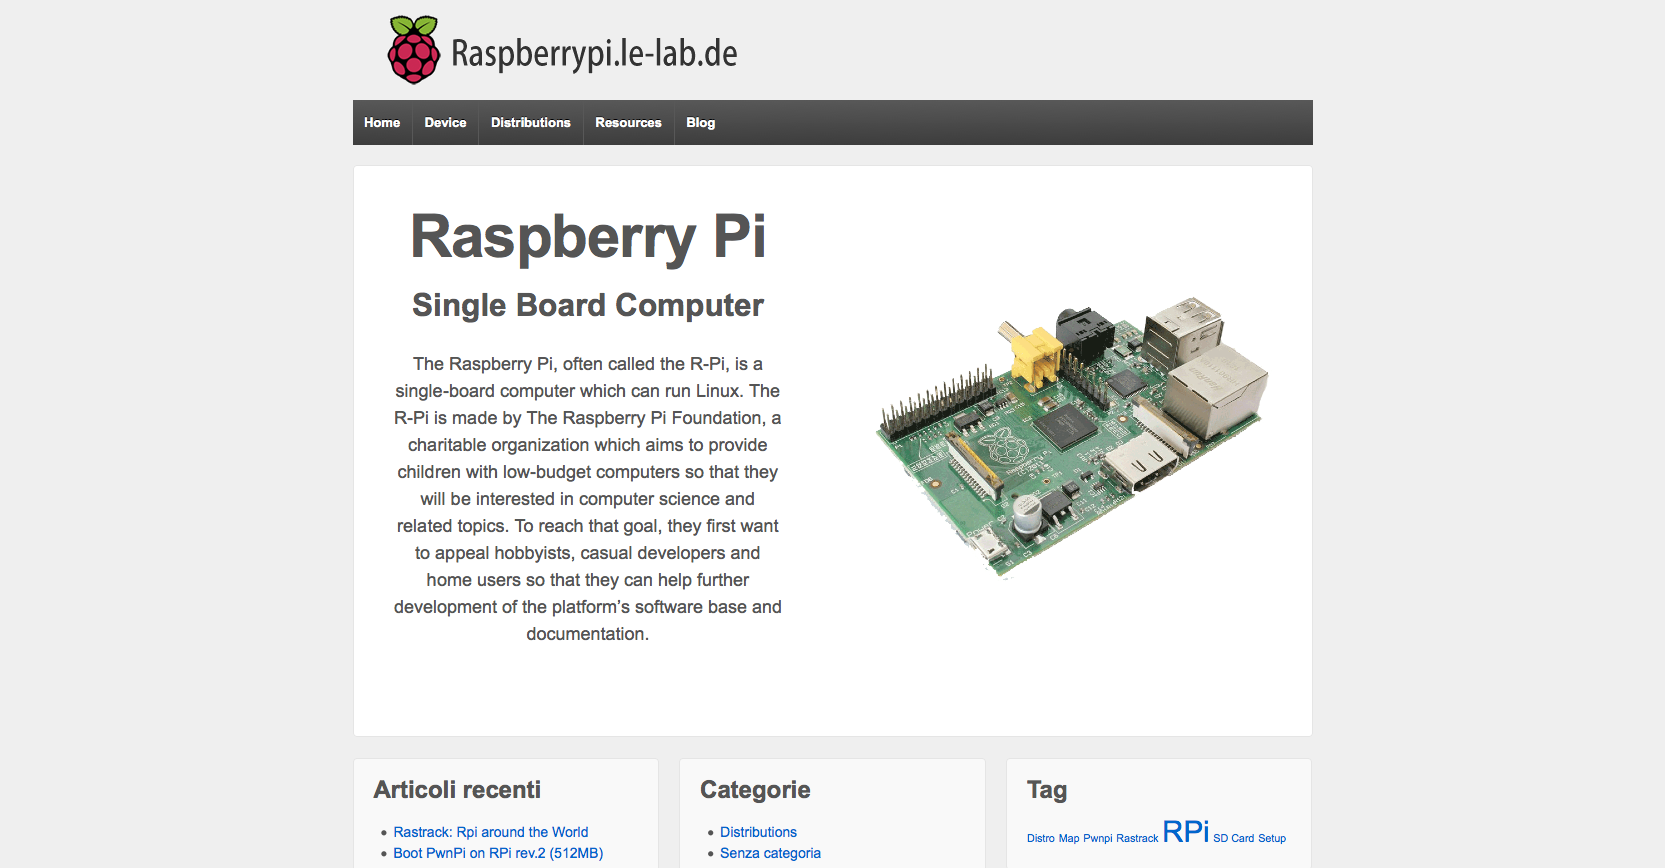Viewport: 1665px width, 868px height.
Task: Select the Pwnpi tag
Action: point(1097,838)
